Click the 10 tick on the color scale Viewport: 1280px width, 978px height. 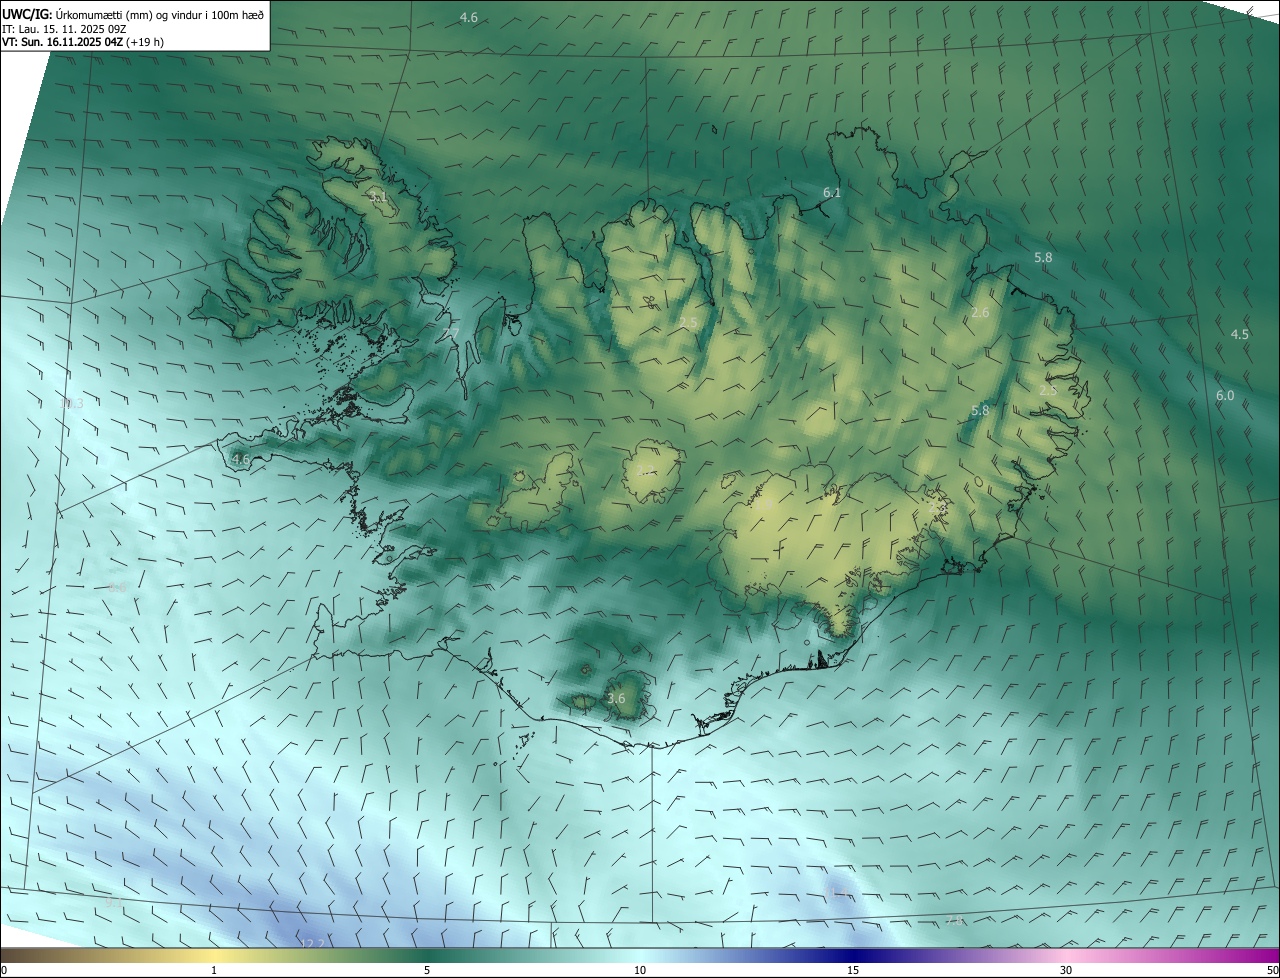coord(640,971)
